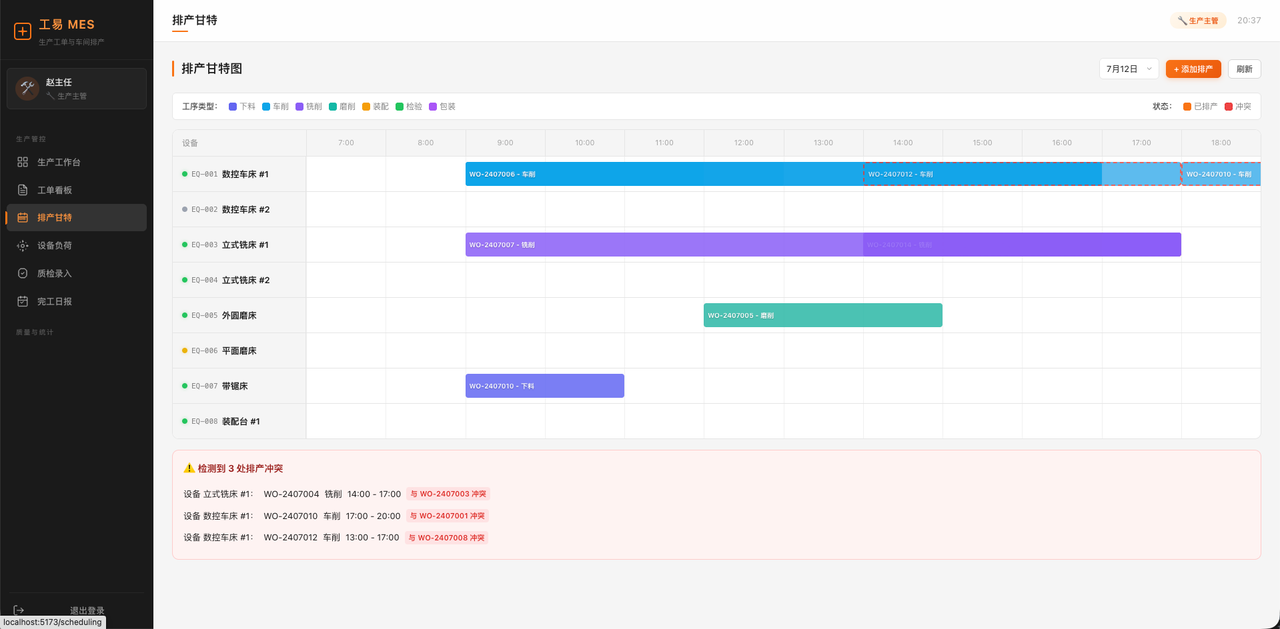Image resolution: width=1280 pixels, height=629 pixels.
Task: Open the 设备负荷 menu item
Action: (x=76, y=245)
